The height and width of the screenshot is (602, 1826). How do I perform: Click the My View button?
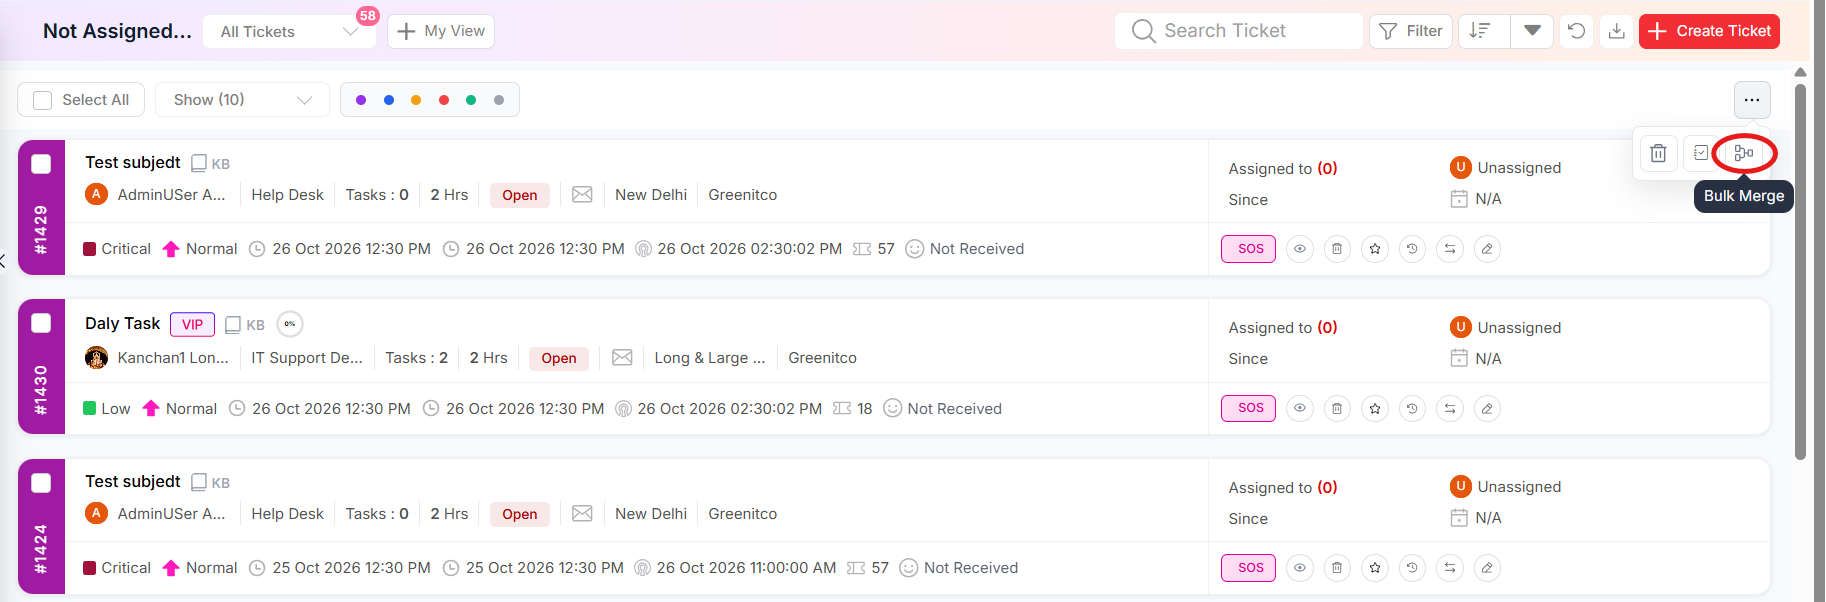tap(441, 31)
